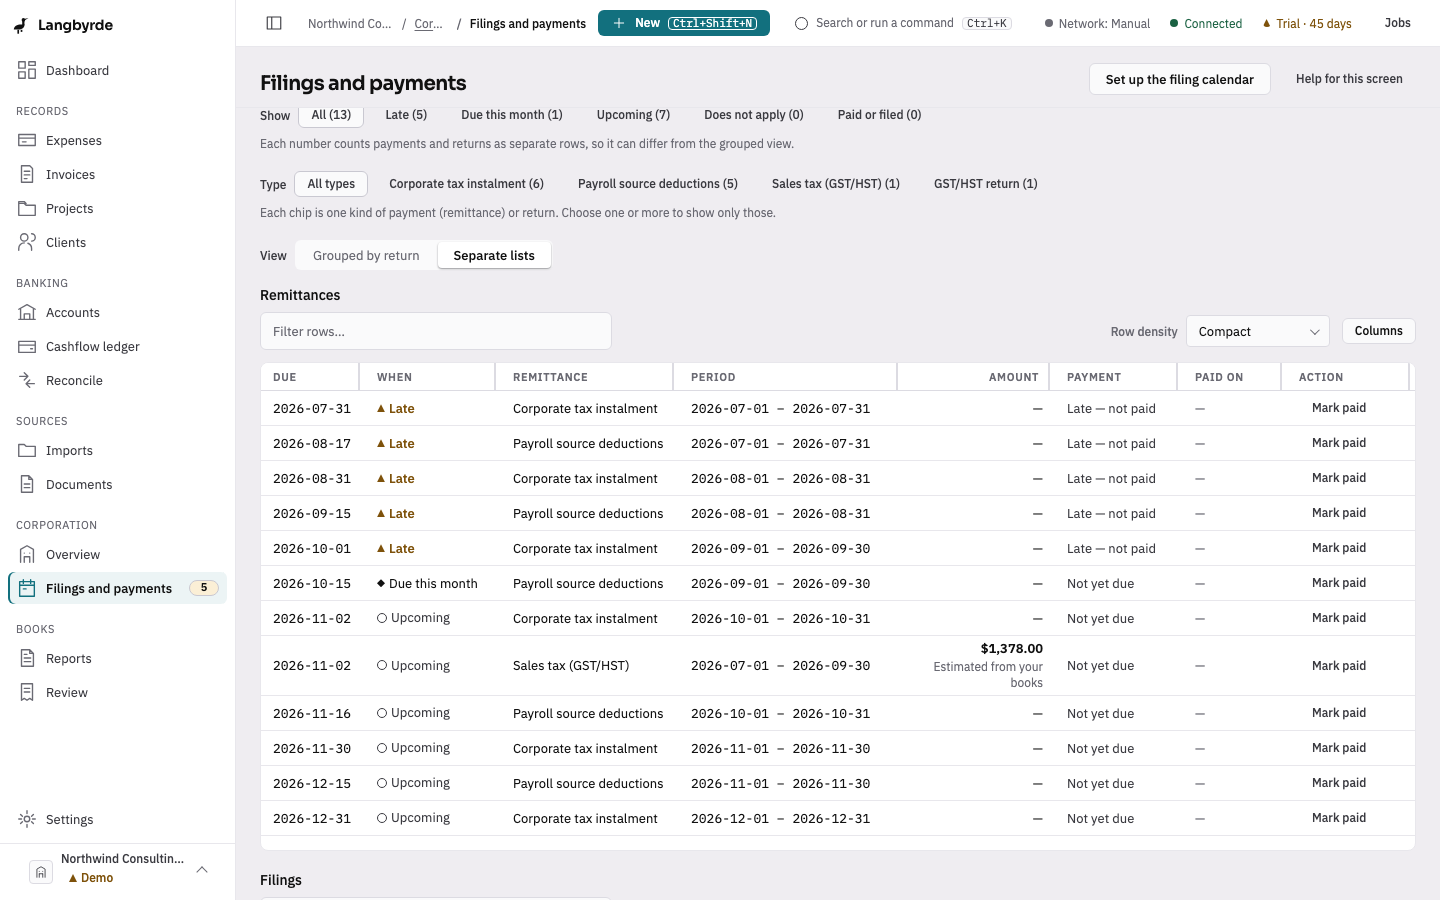Open the Documents icon
Viewport: 1440px width, 900px height.
tap(27, 484)
